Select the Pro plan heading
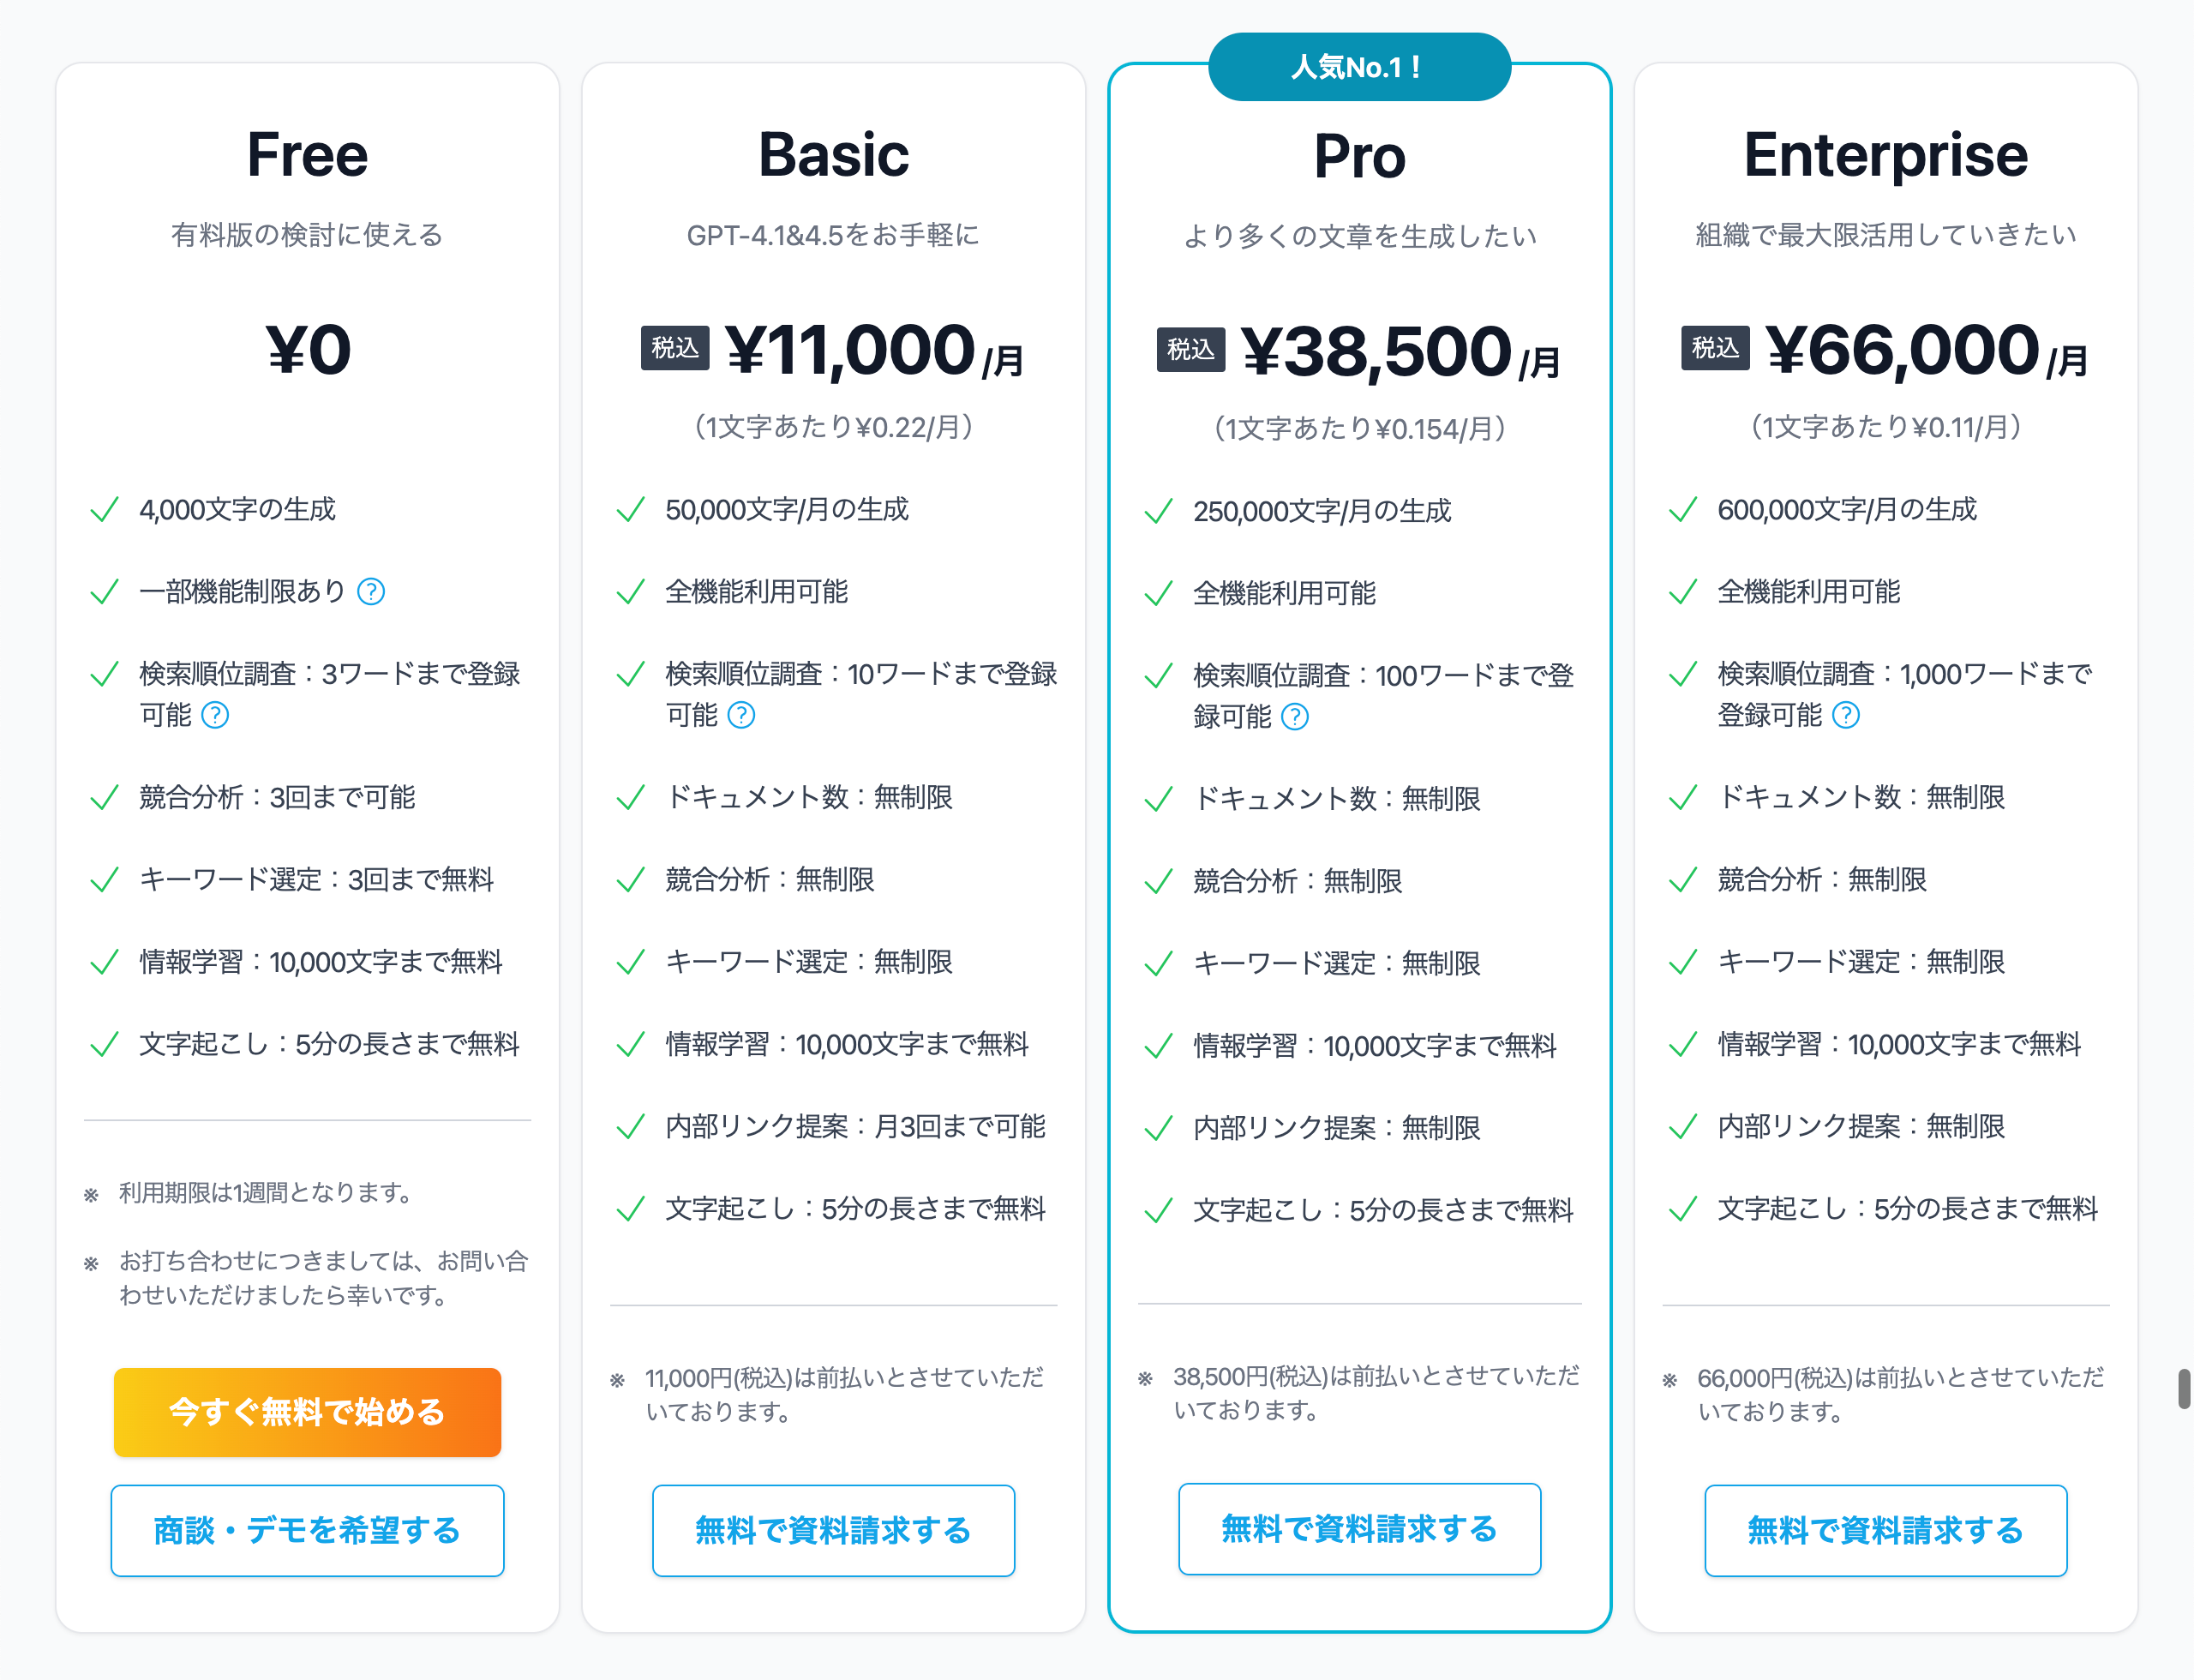The width and height of the screenshot is (2194, 1680). [1359, 157]
